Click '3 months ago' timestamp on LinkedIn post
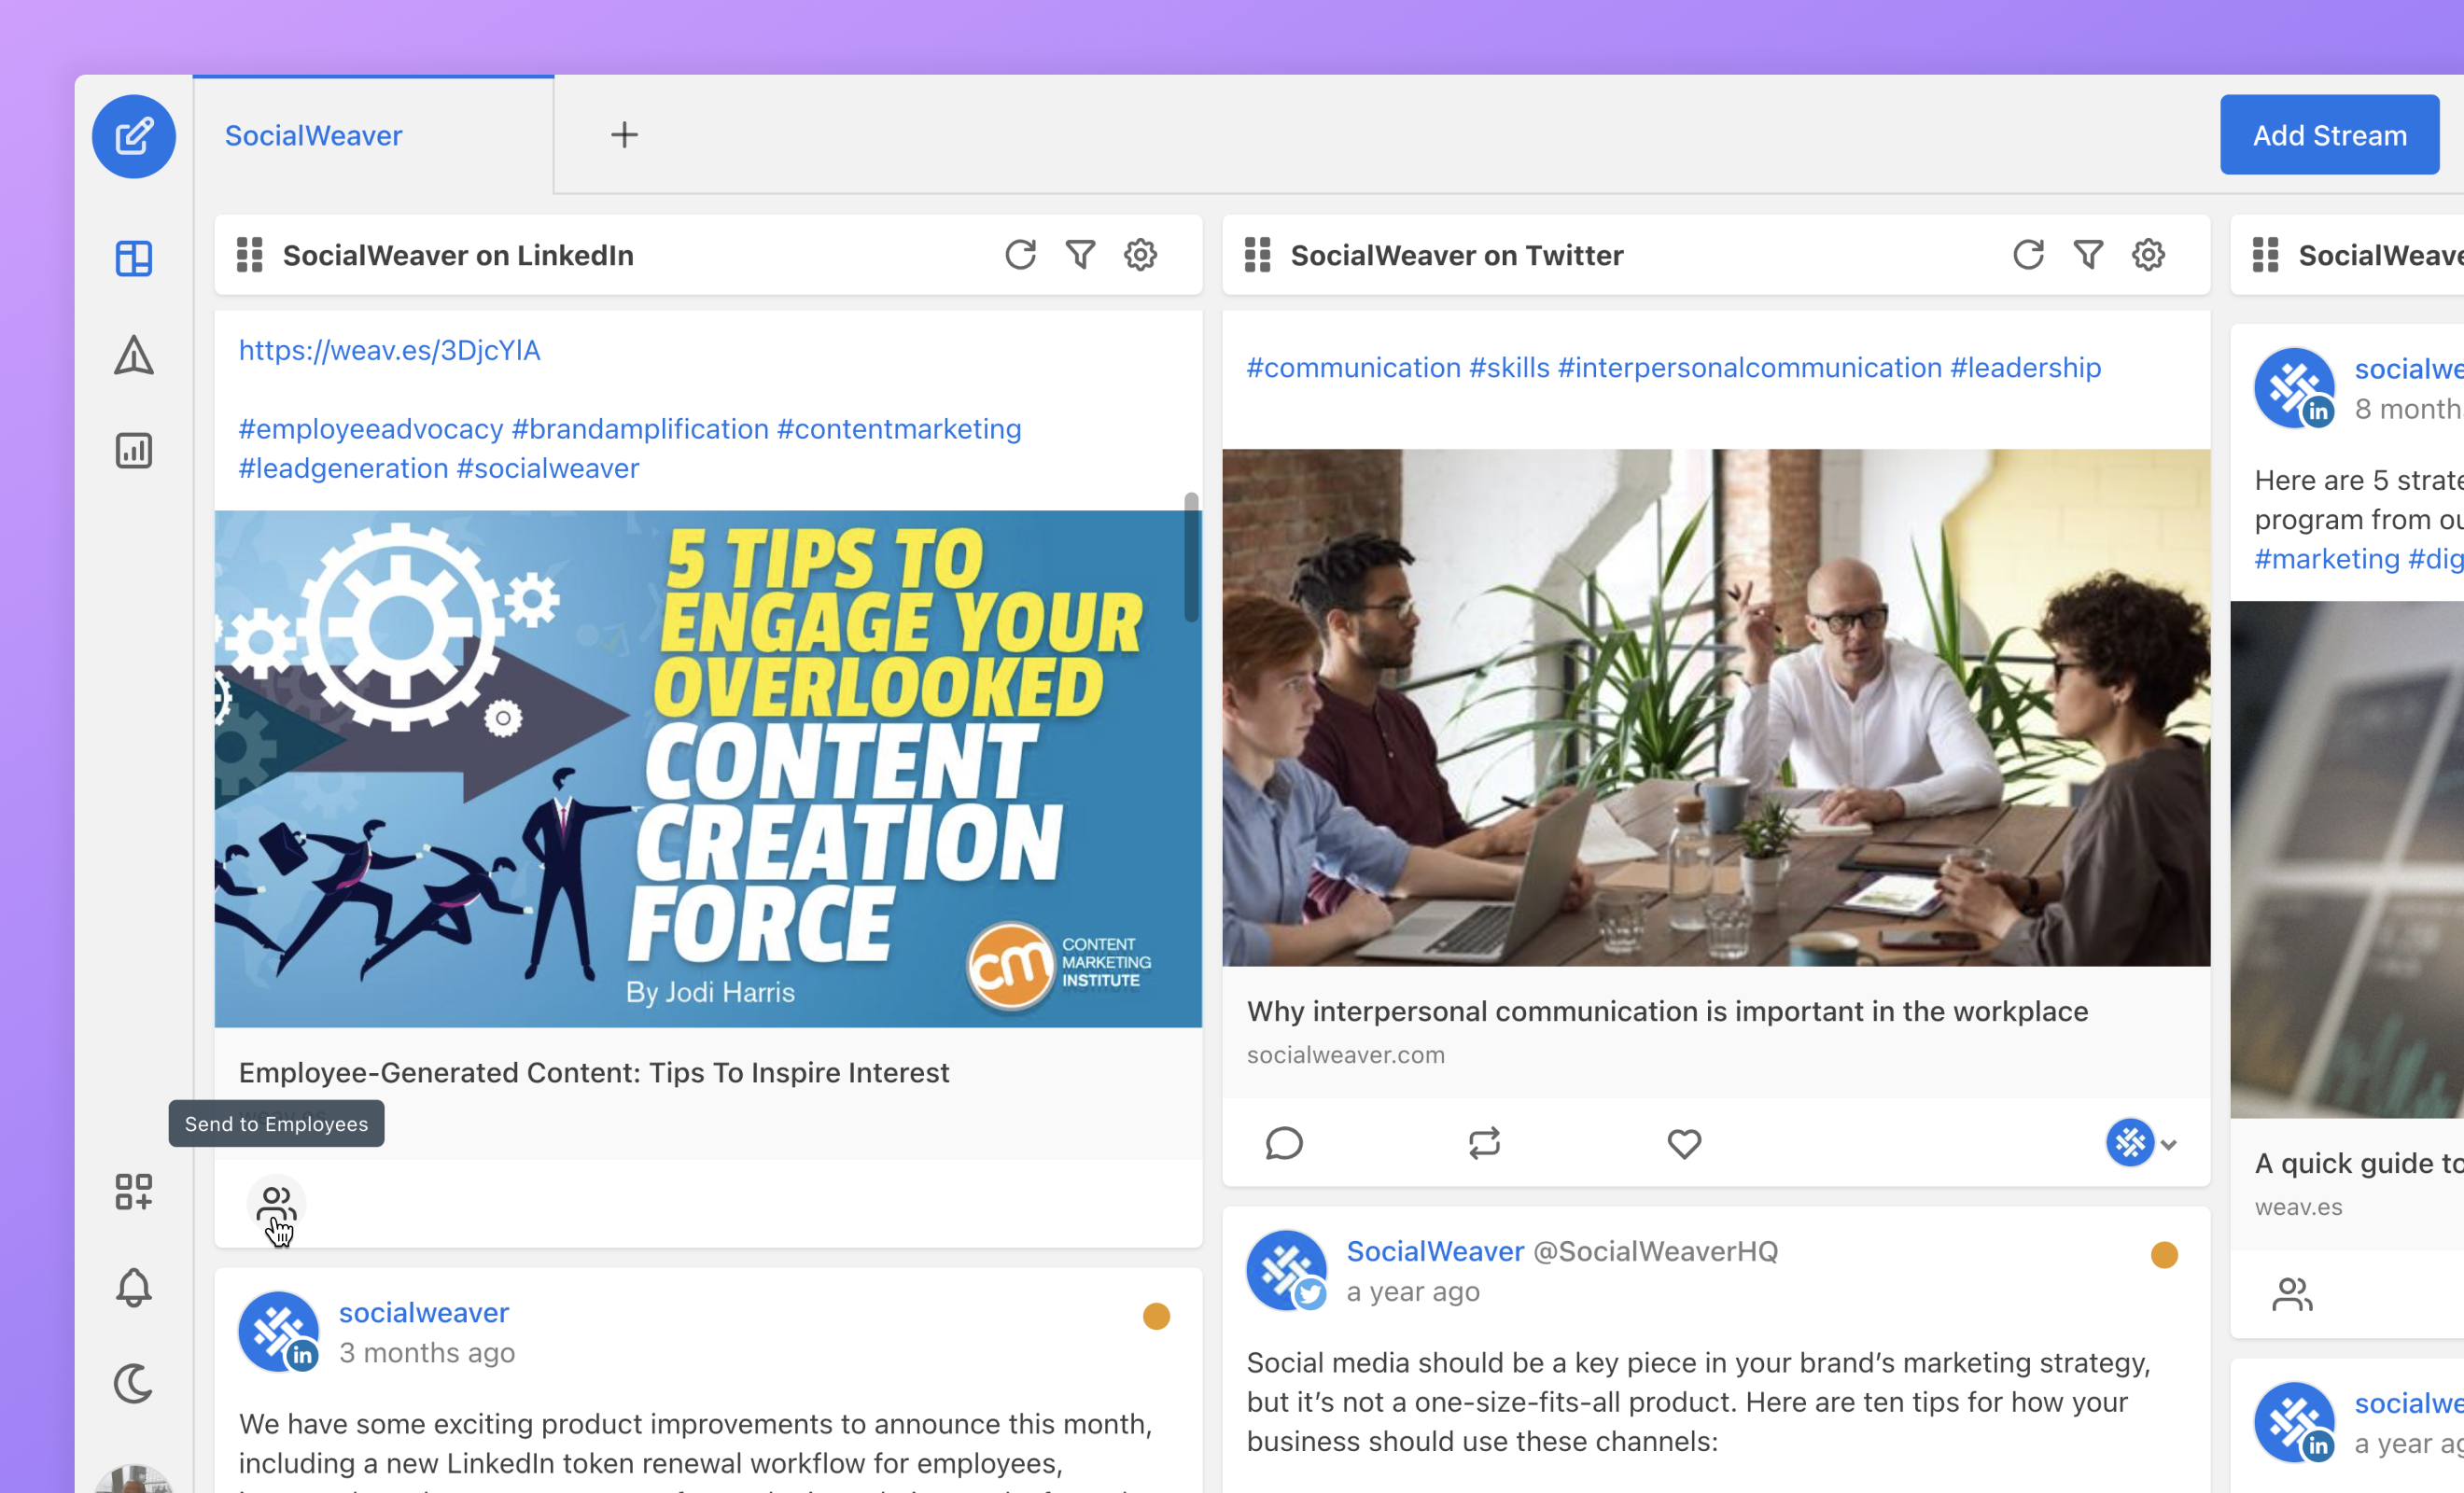The width and height of the screenshot is (2464, 1493). [x=427, y=1353]
